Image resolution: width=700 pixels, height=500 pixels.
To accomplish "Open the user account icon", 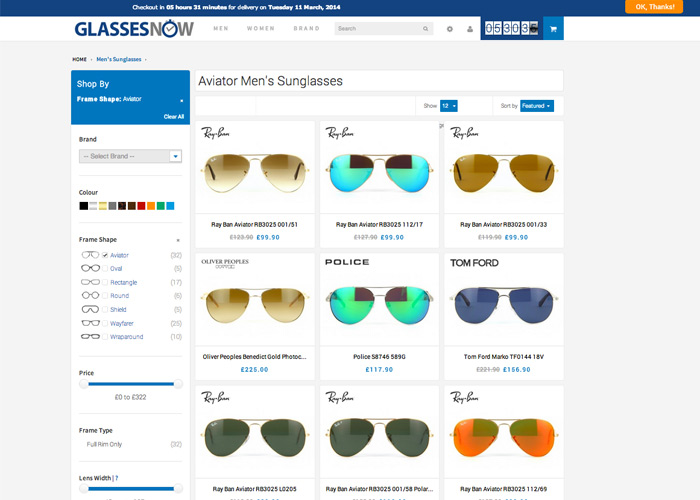I will pos(470,29).
